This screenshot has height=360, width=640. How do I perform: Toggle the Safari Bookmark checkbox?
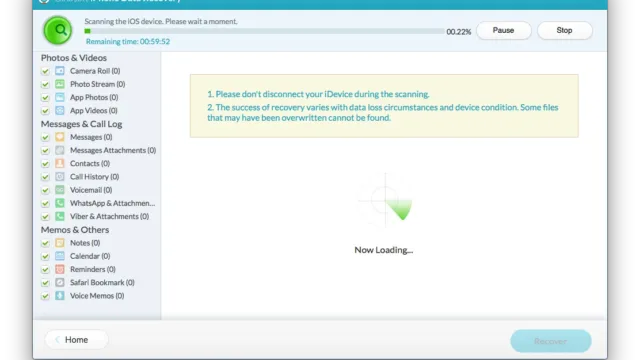(45, 283)
